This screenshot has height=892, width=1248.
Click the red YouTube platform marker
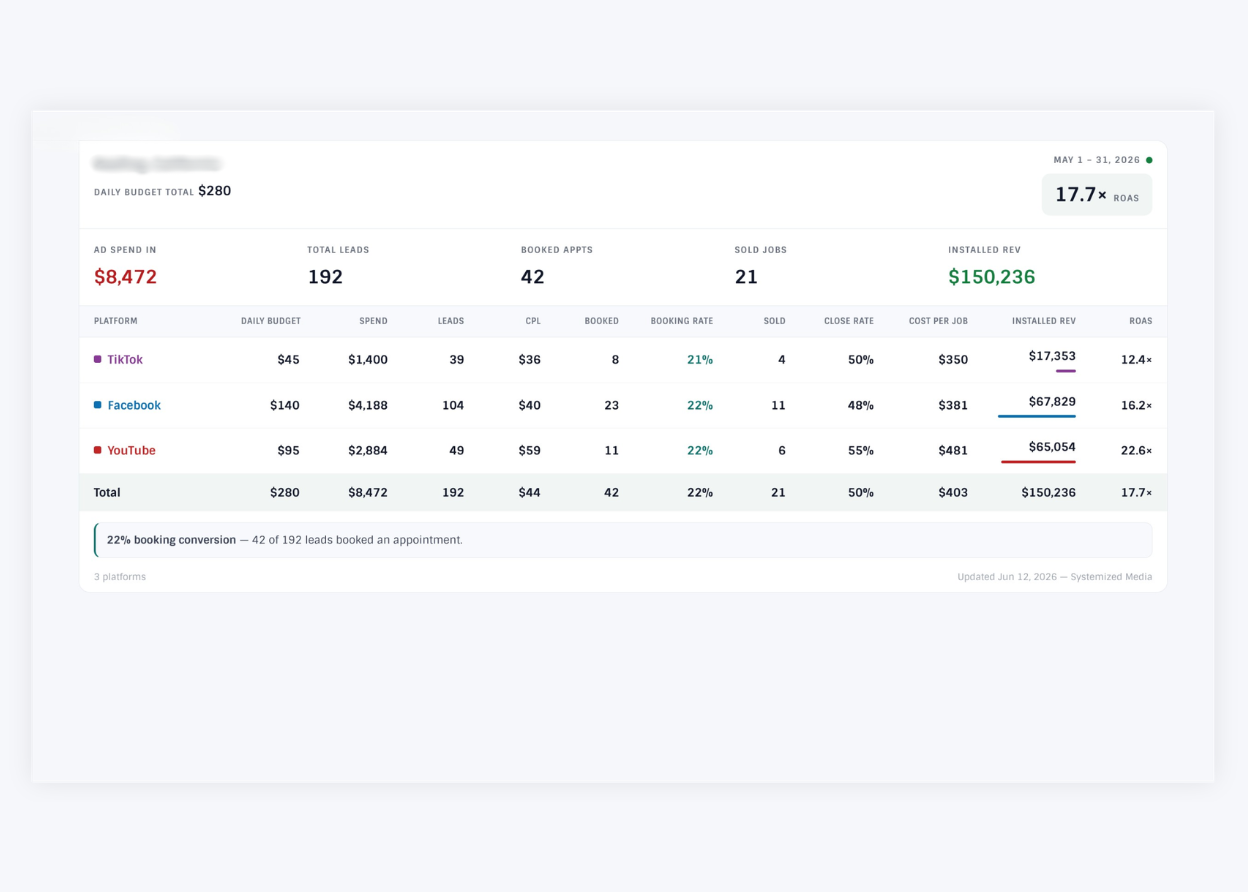click(97, 450)
